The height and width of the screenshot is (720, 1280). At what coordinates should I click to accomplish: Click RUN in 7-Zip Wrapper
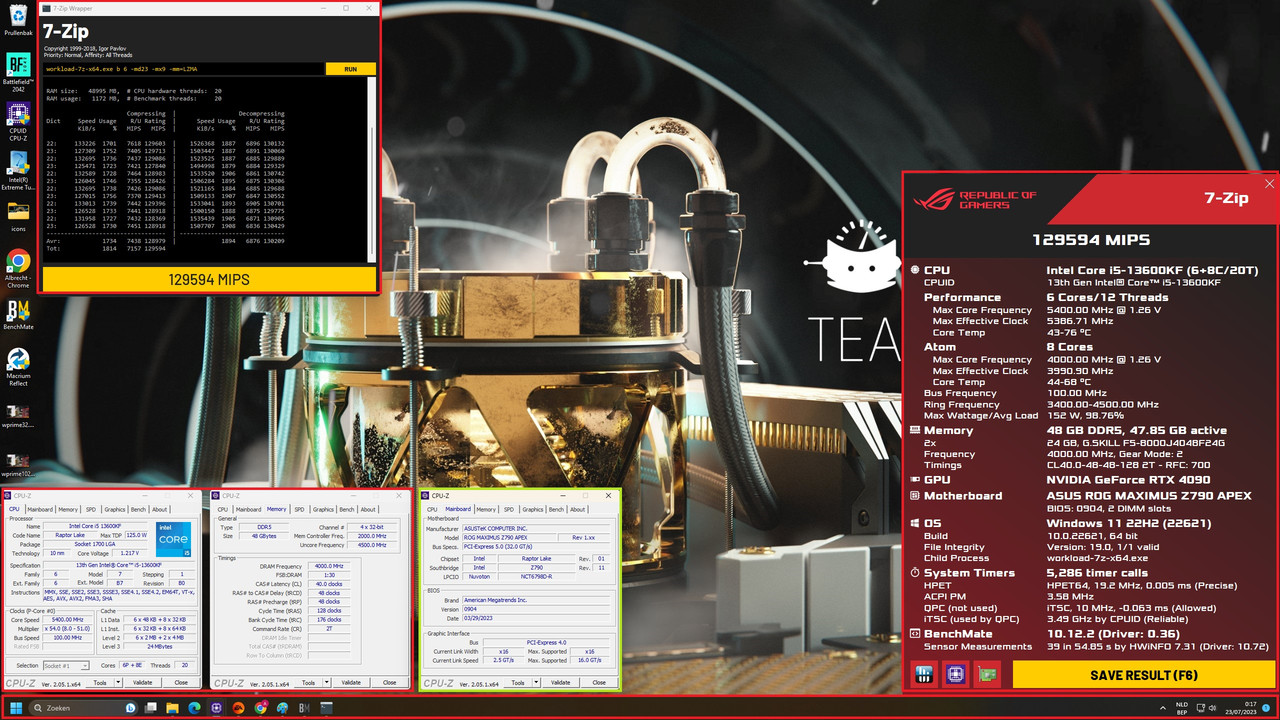pos(350,69)
